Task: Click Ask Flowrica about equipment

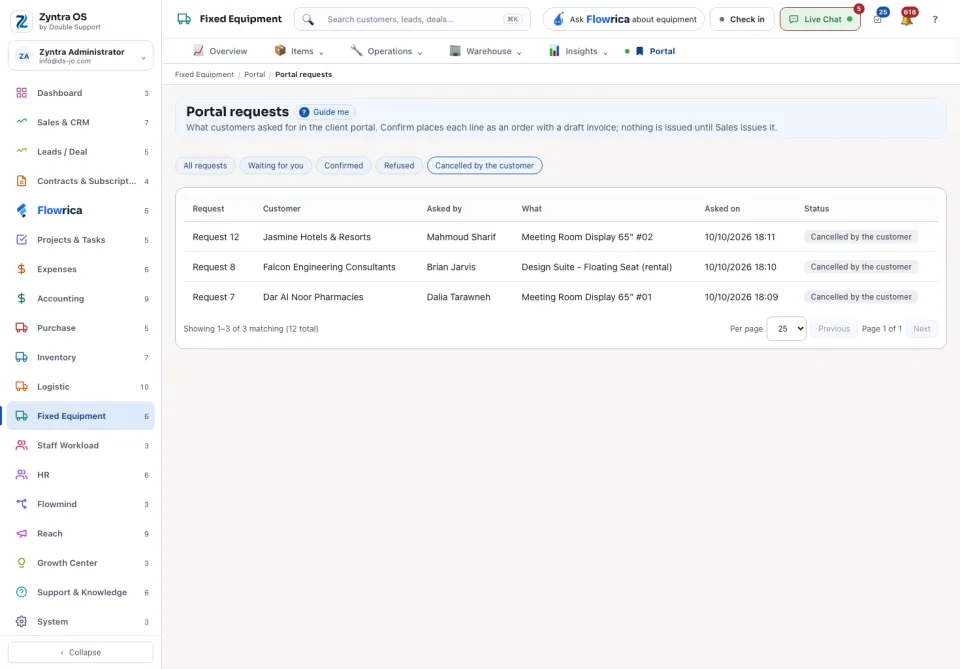Action: point(624,19)
